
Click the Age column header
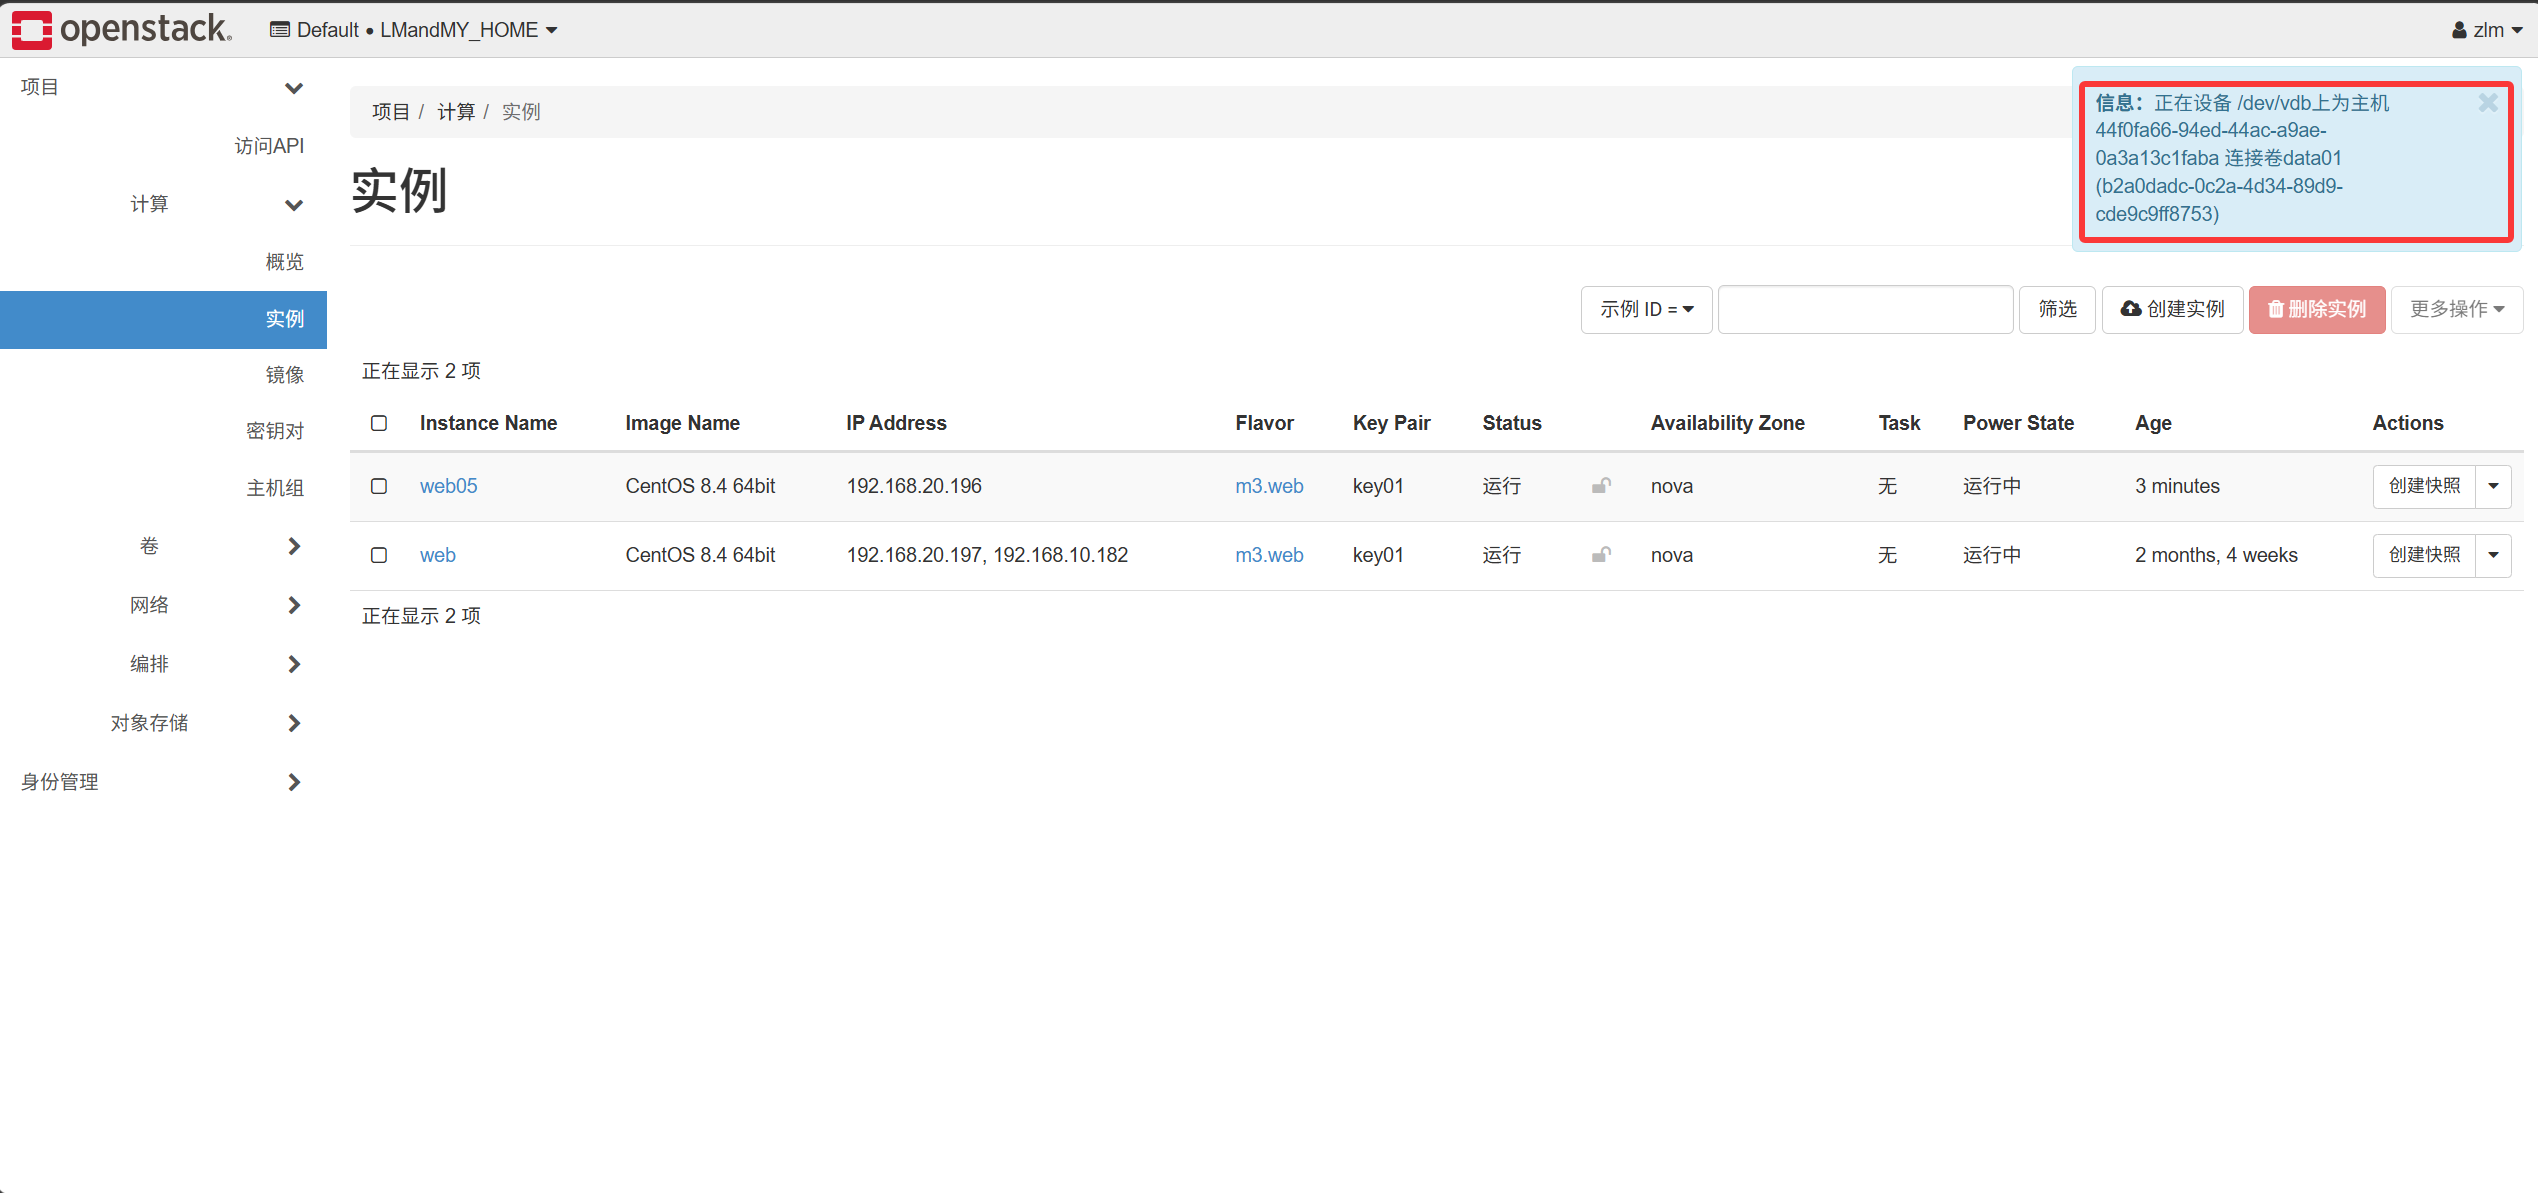(2153, 423)
